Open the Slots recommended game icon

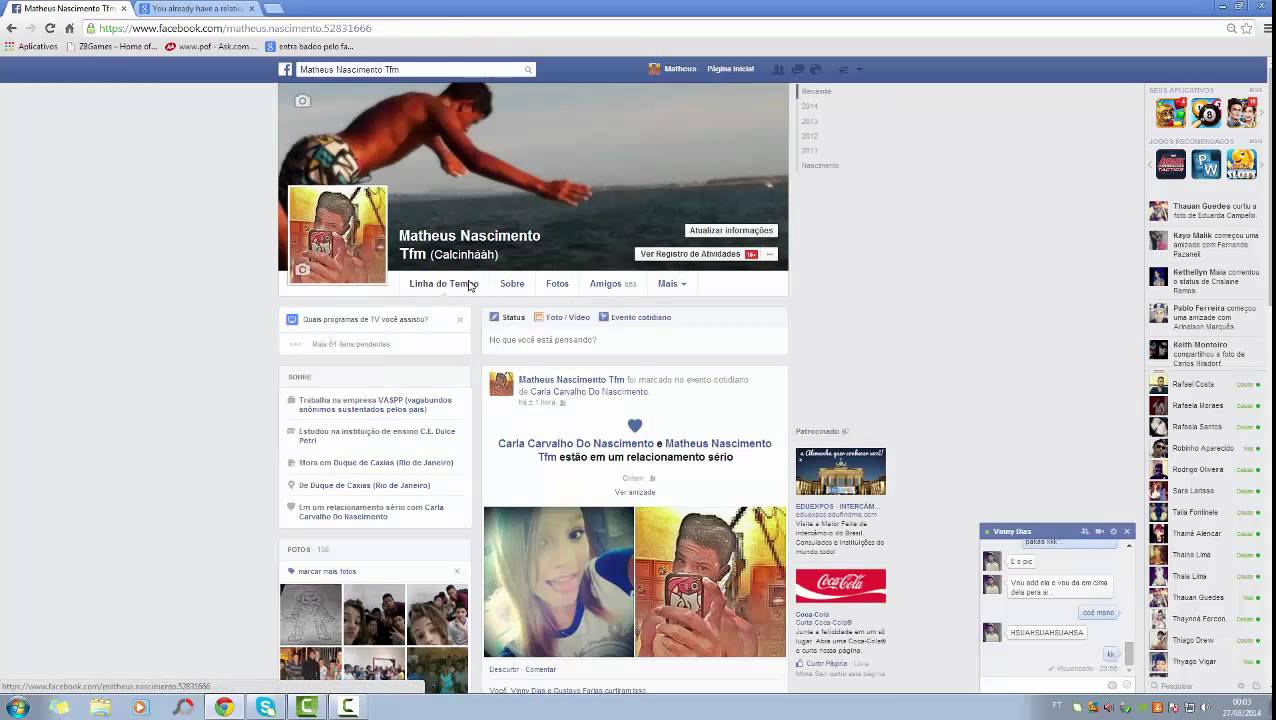coord(1241,164)
